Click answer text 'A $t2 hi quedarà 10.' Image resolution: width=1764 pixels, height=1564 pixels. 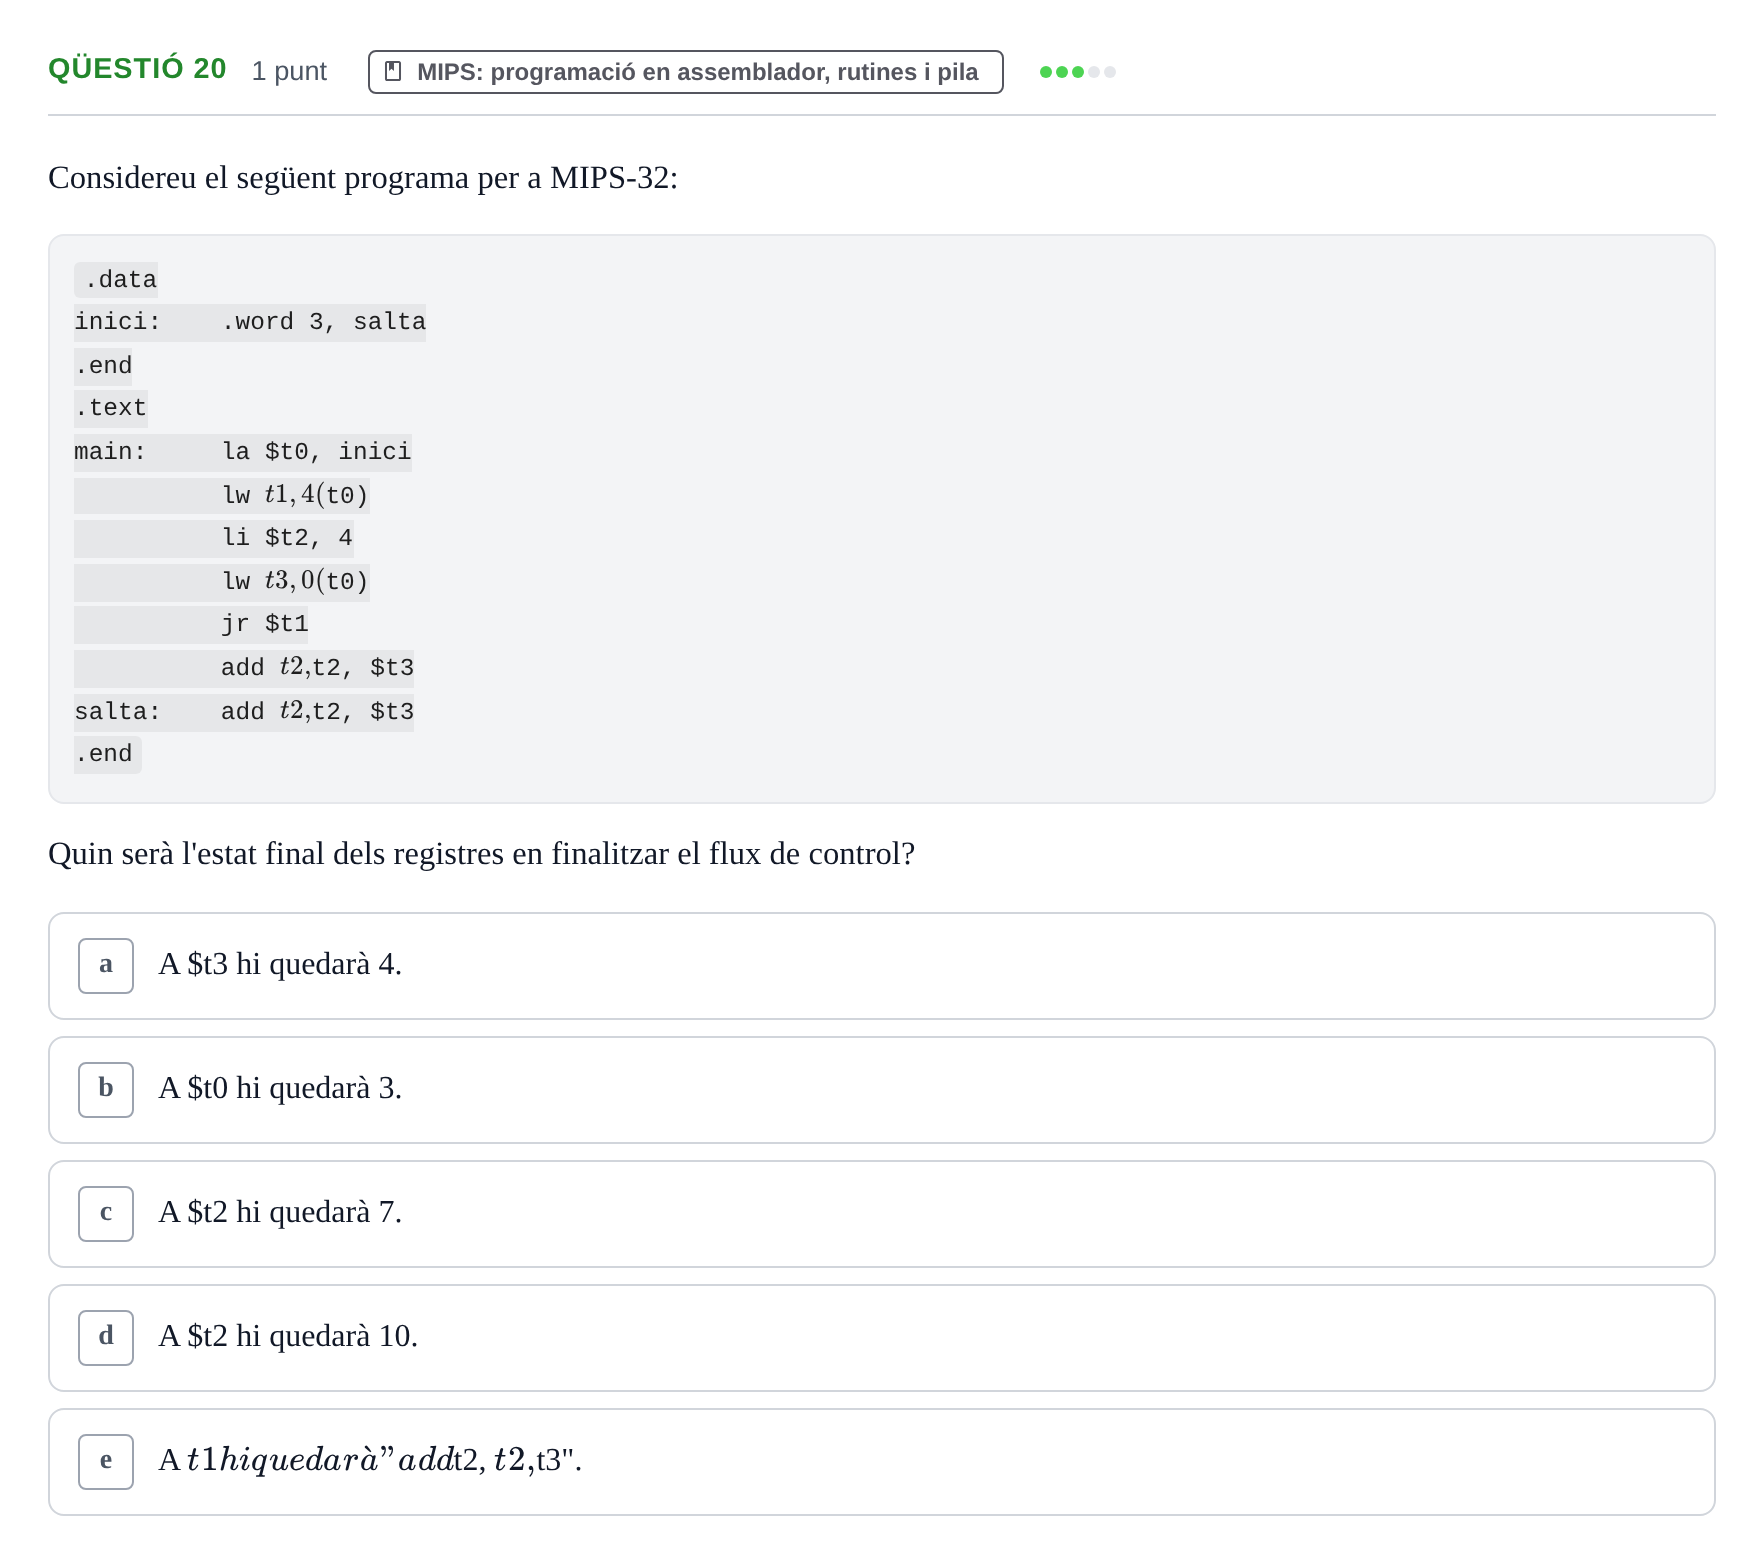(x=288, y=1336)
